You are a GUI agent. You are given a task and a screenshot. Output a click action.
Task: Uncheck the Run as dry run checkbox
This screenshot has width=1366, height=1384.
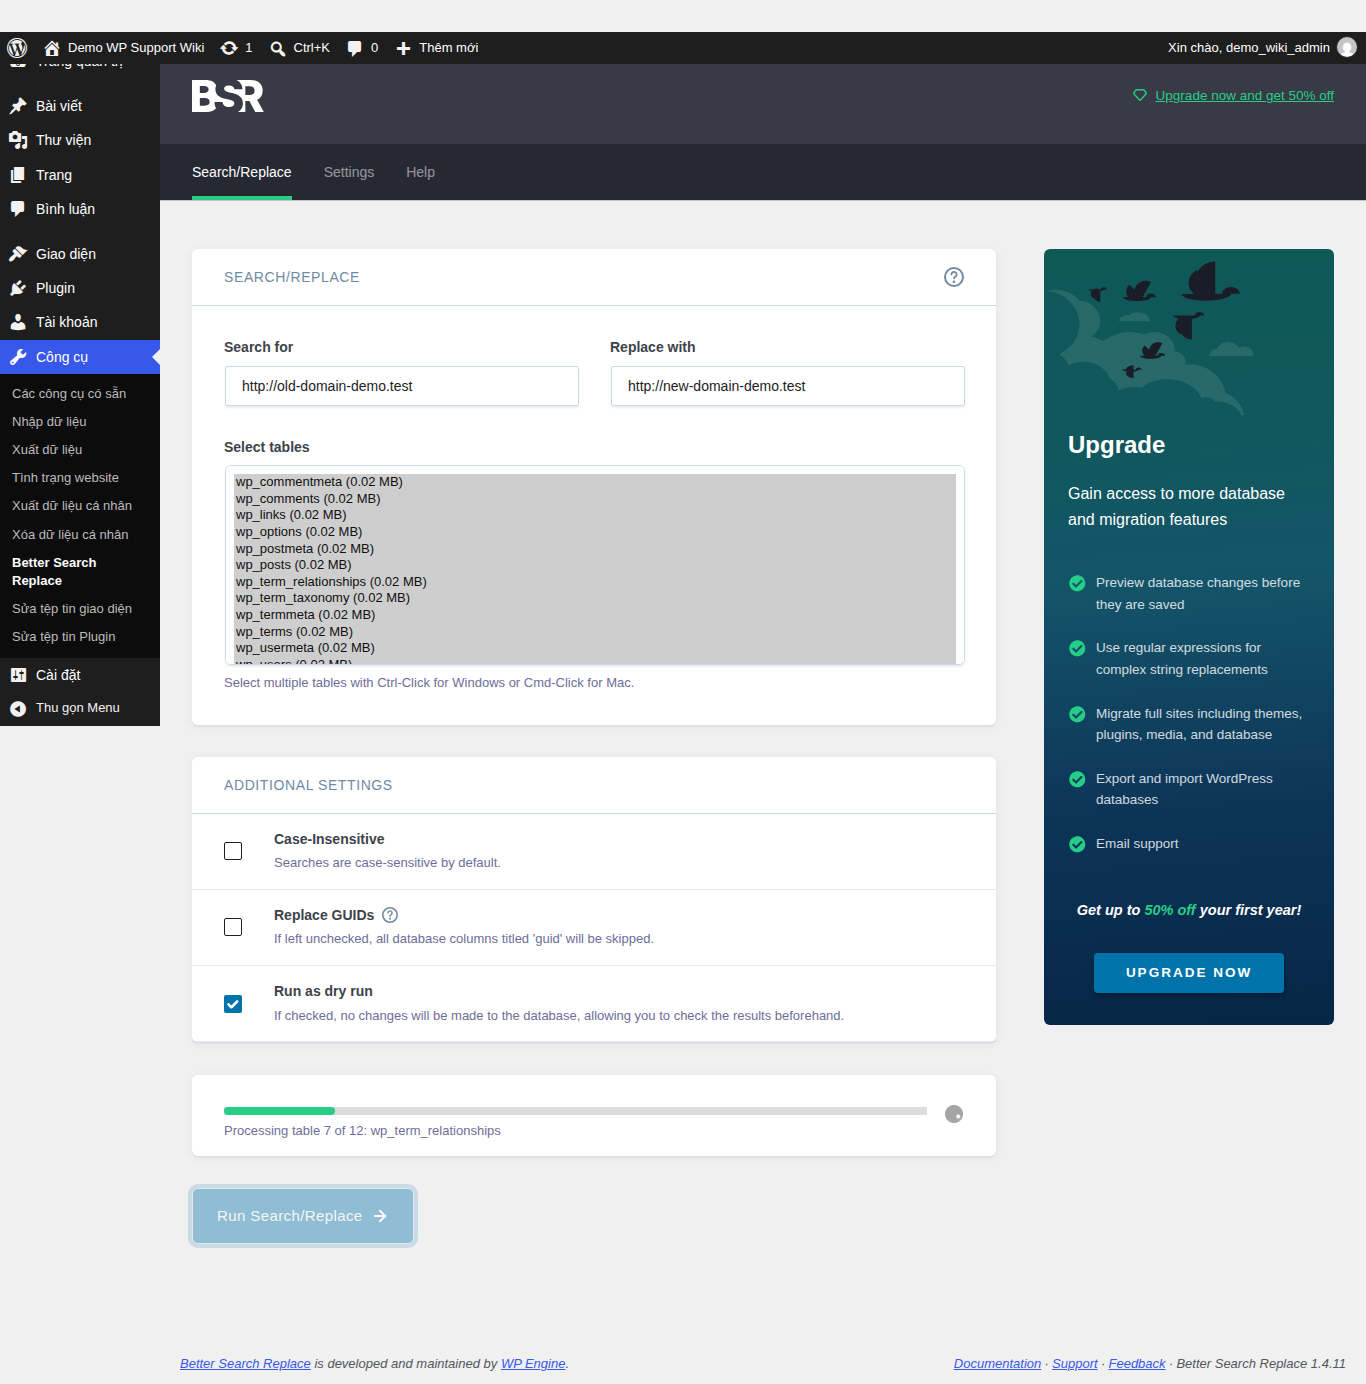[x=233, y=1004]
